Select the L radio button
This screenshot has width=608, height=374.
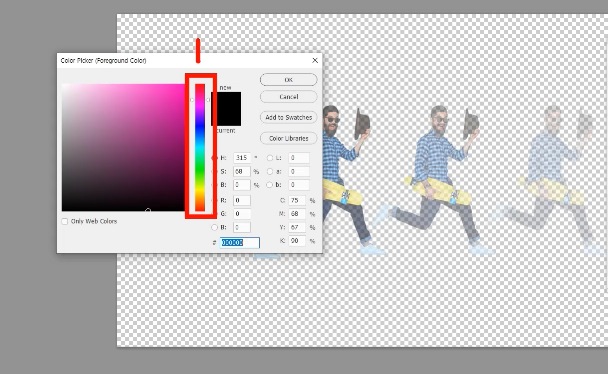(x=270, y=158)
